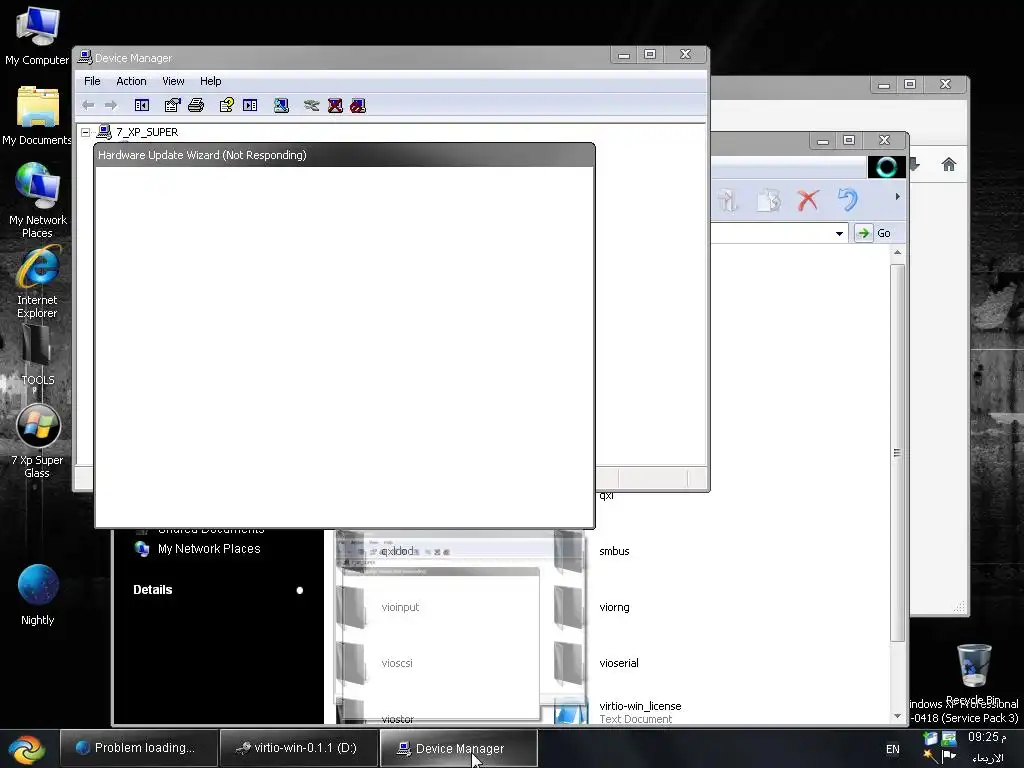Select the 7_XP_SUPER computer node
The image size is (1024, 768).
[147, 132]
